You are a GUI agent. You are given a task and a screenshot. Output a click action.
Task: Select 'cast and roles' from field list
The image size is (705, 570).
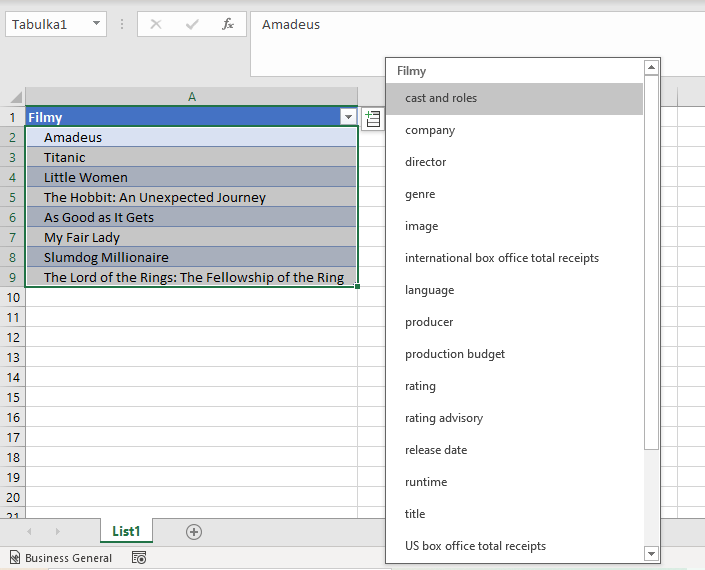click(x=441, y=98)
